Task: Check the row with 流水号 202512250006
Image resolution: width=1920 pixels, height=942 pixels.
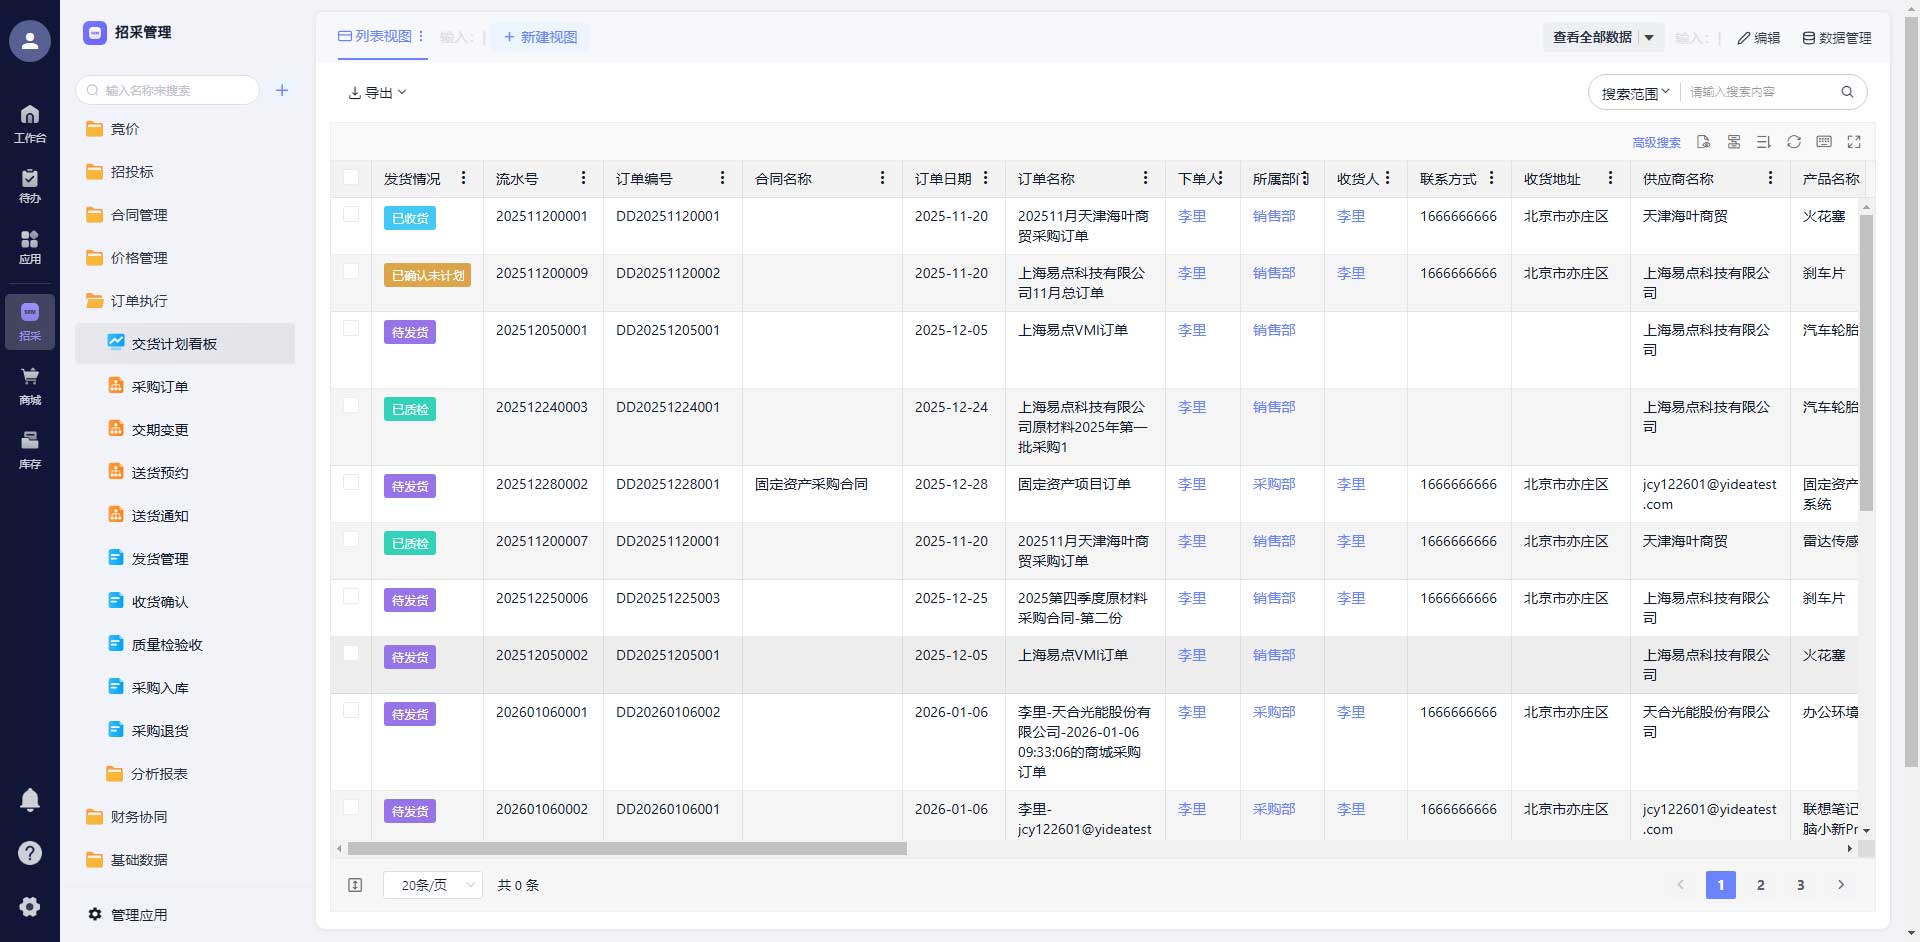Action: tap(351, 596)
